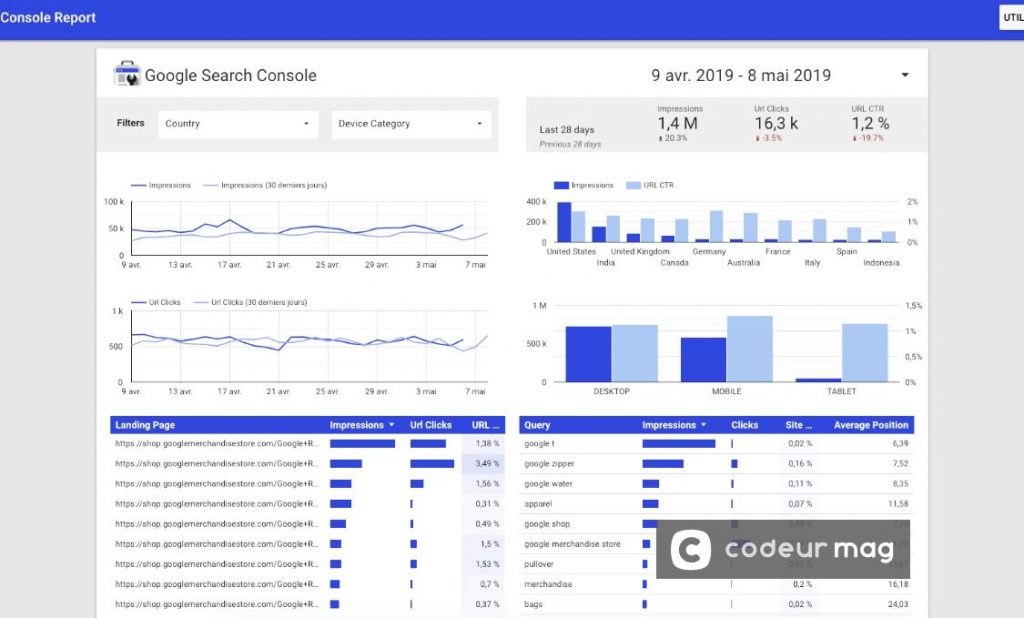Click 'Url Clicks (30 derniers jours)' legend entry

click(250, 302)
